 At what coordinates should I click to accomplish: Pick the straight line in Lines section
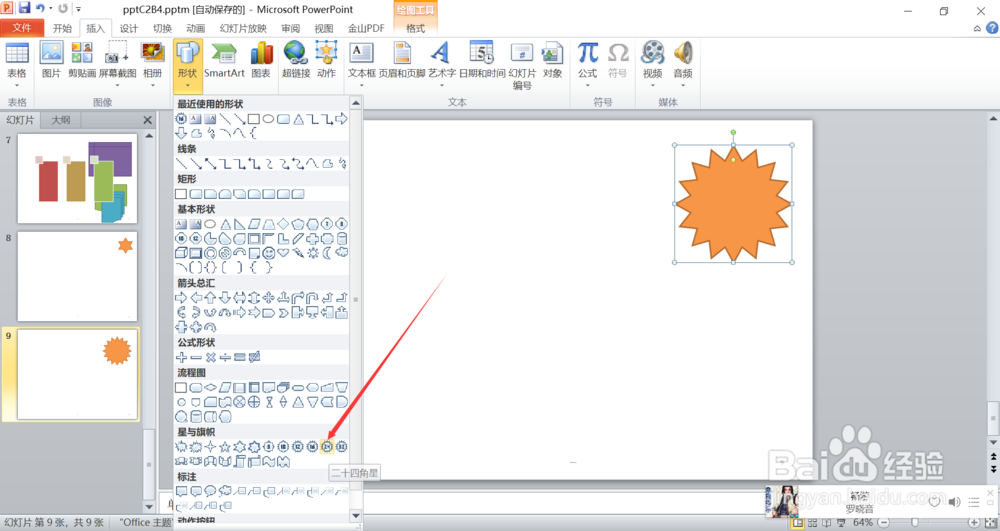(181, 164)
